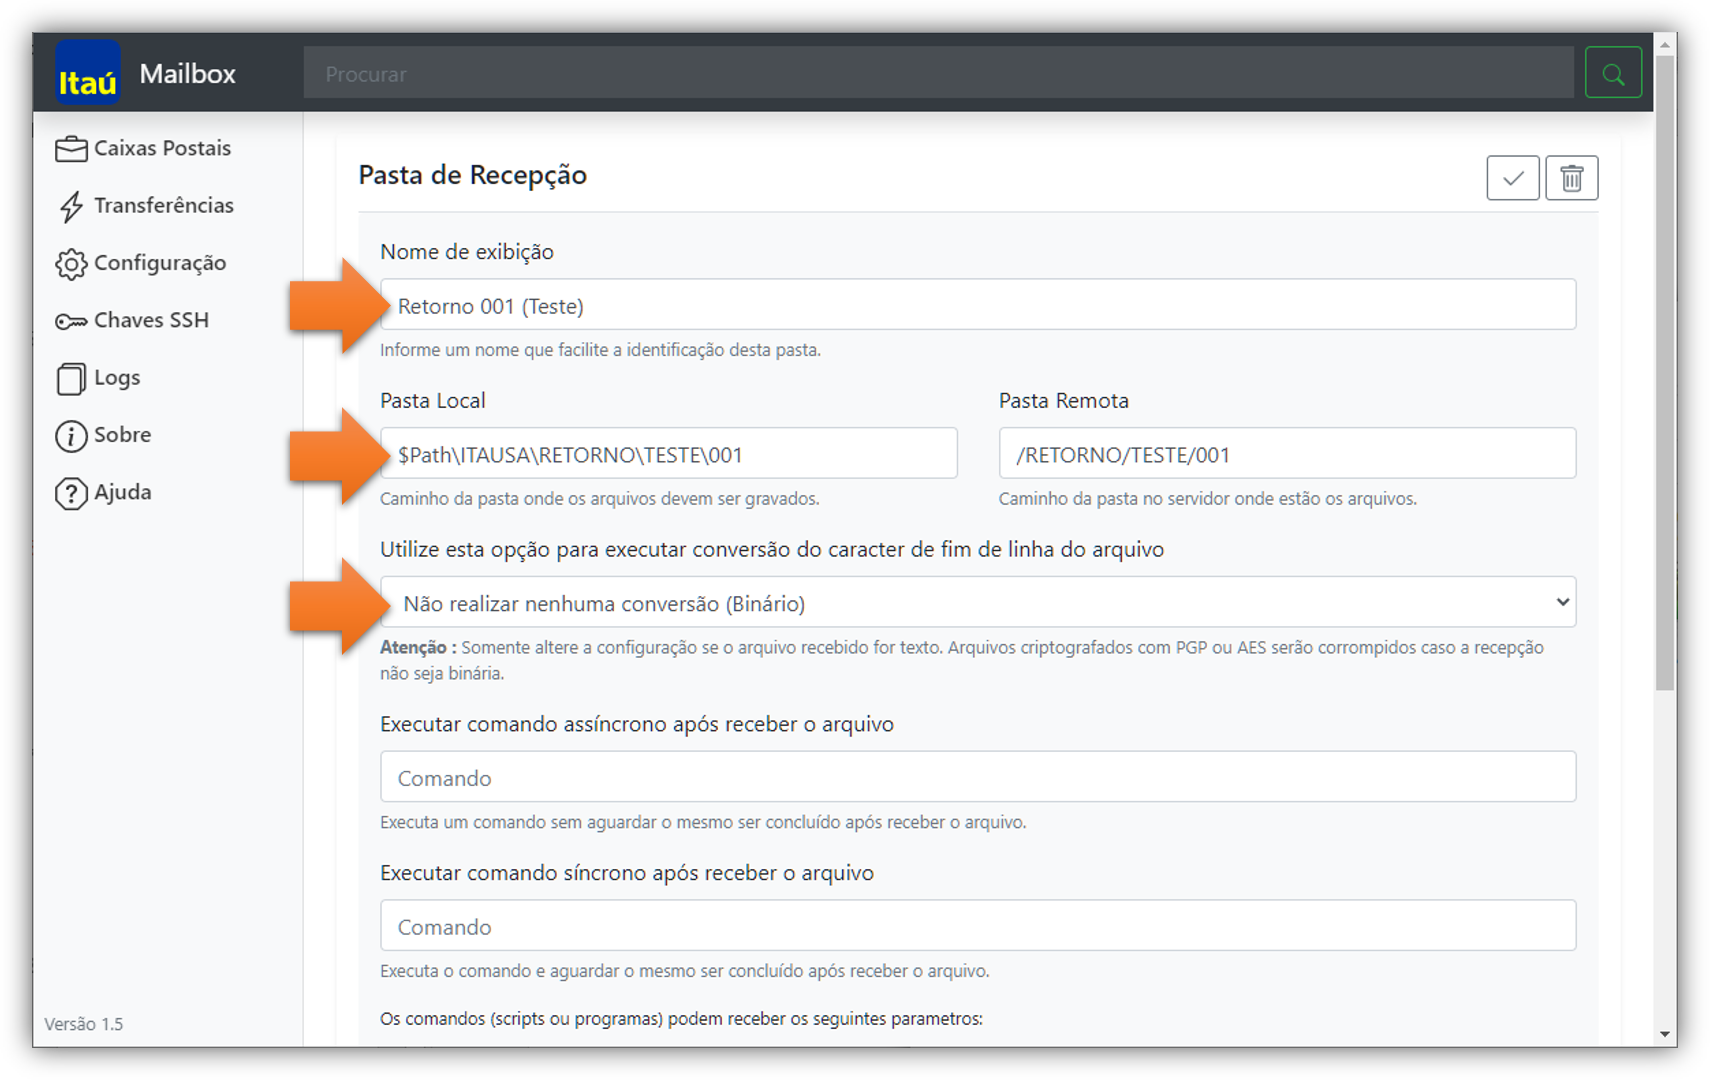
Task: Click the Nome de exibição input field
Action: [x=978, y=305]
